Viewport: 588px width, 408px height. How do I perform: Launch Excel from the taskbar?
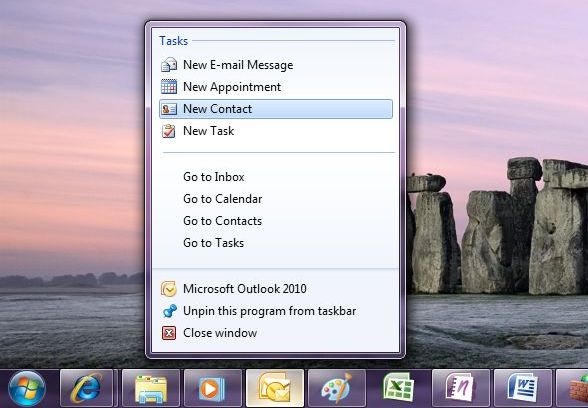pos(399,388)
